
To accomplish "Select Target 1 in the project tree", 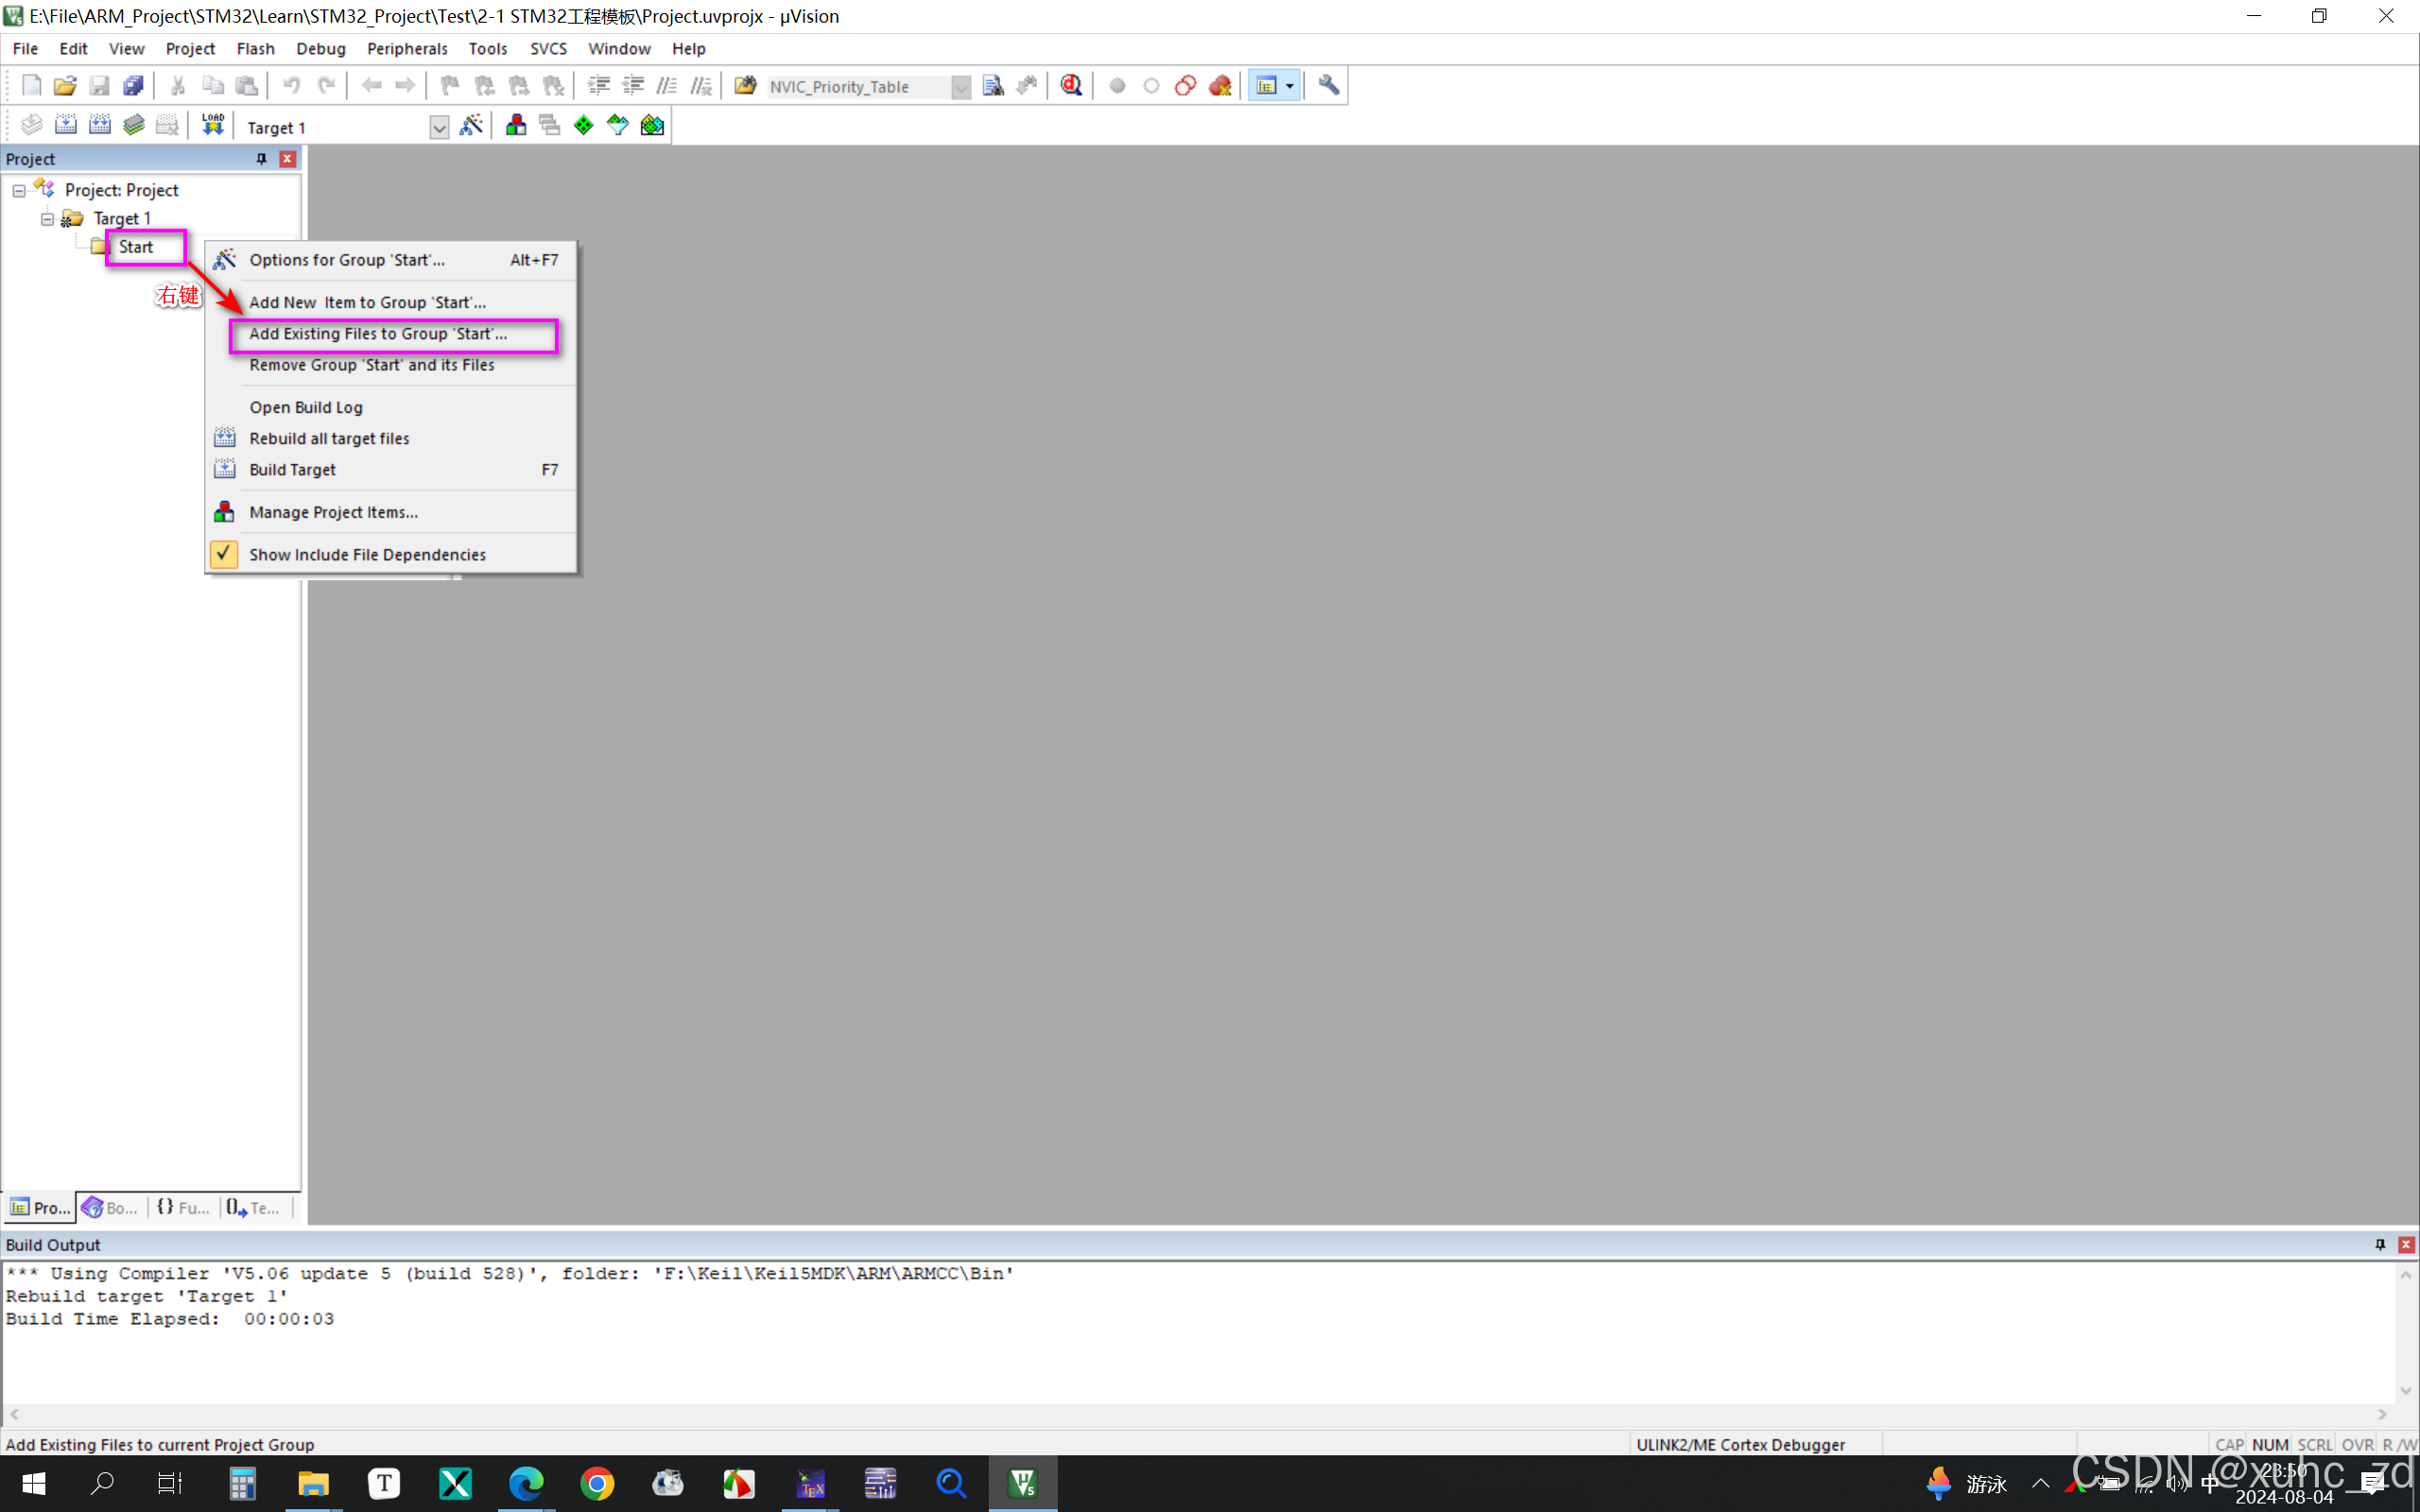I will point(122,218).
